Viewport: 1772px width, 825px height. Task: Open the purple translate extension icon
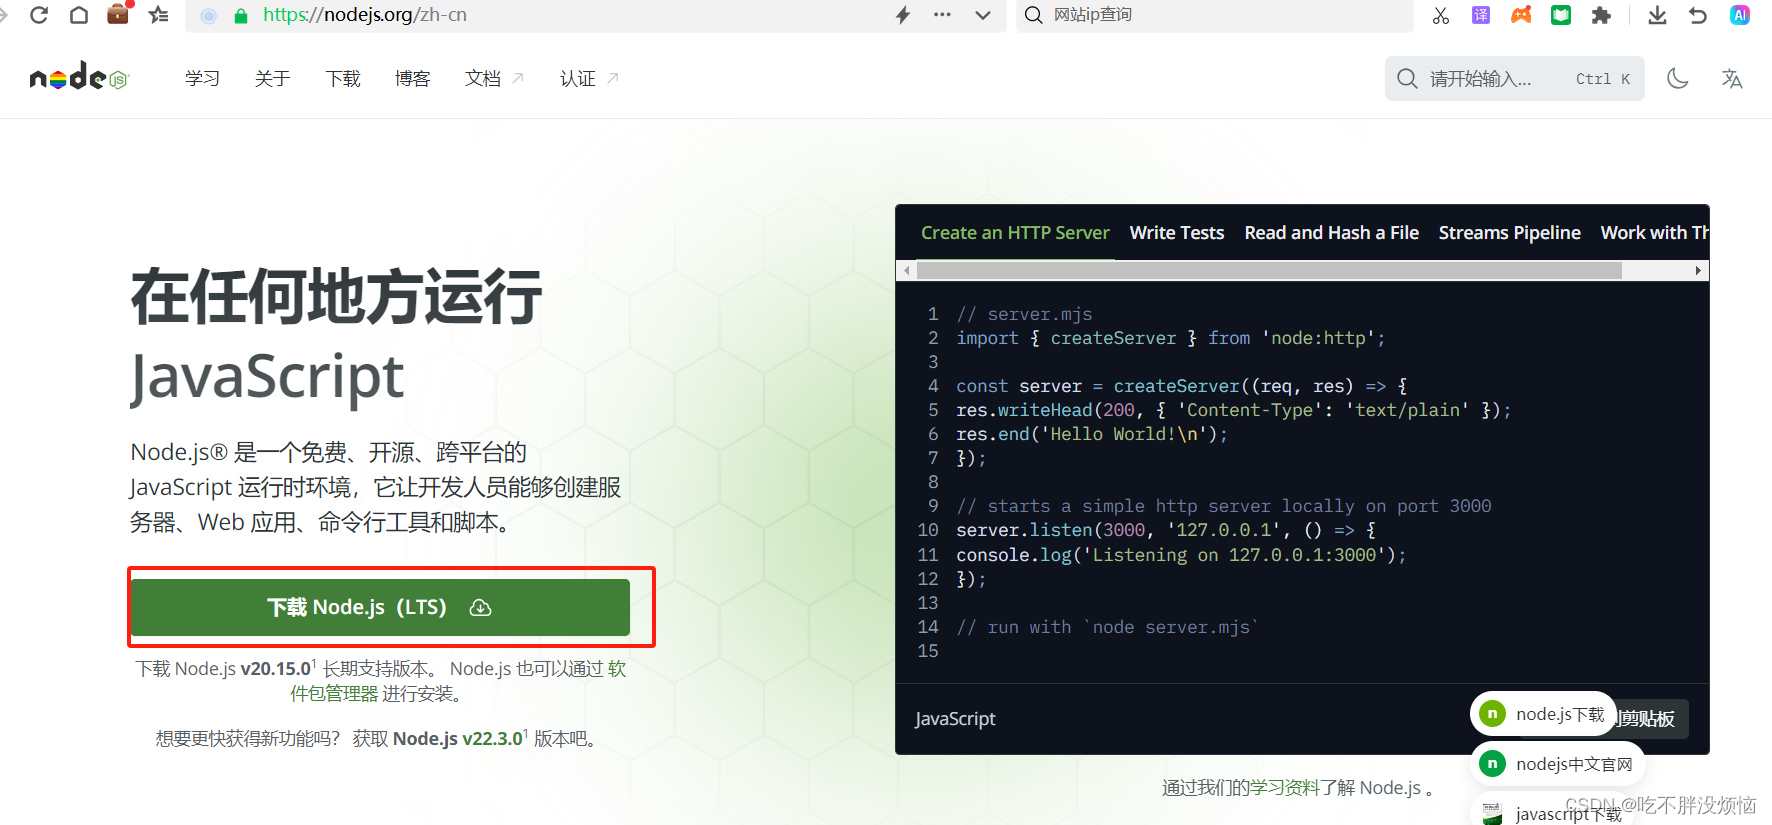1481,15
